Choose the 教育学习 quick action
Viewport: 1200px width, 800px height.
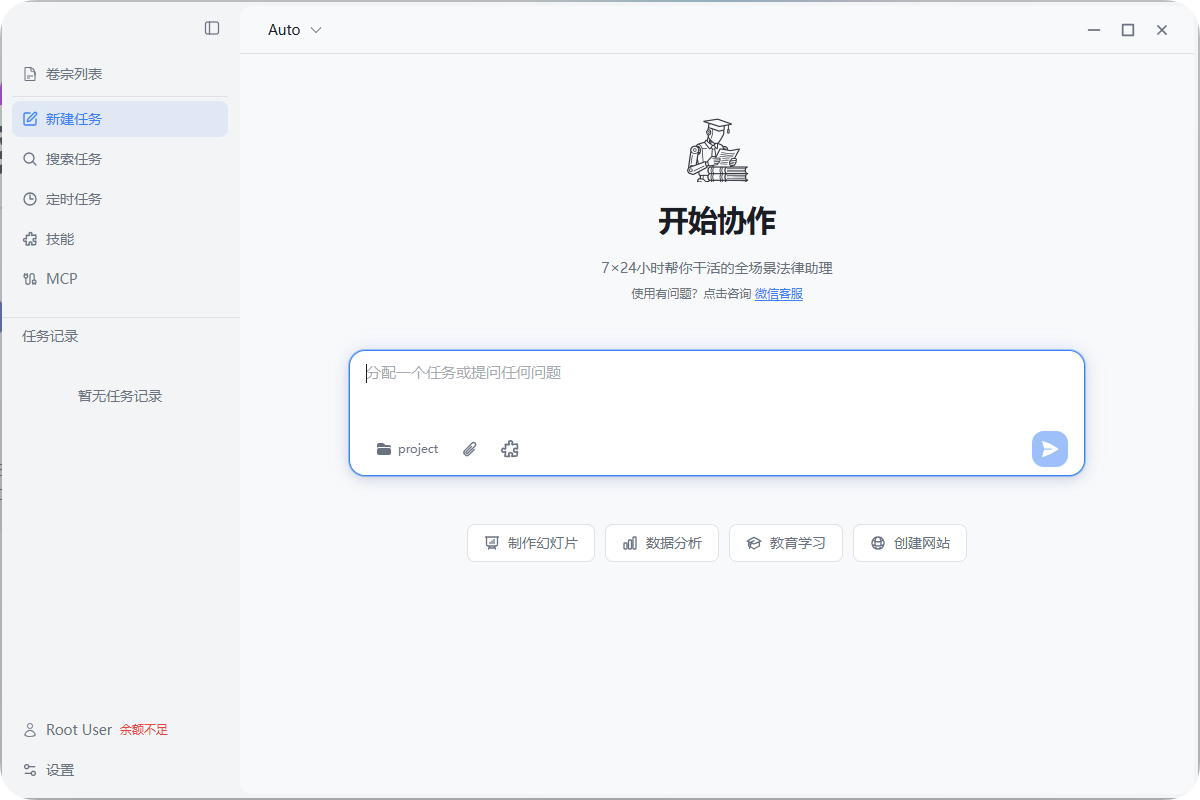[x=786, y=543]
